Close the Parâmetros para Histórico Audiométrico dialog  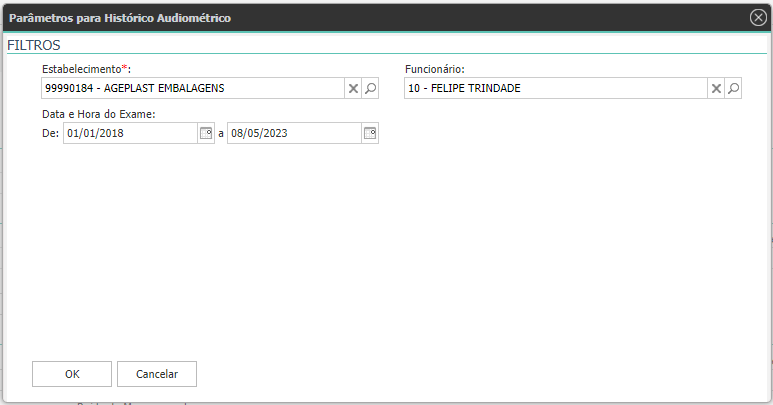tap(758, 18)
